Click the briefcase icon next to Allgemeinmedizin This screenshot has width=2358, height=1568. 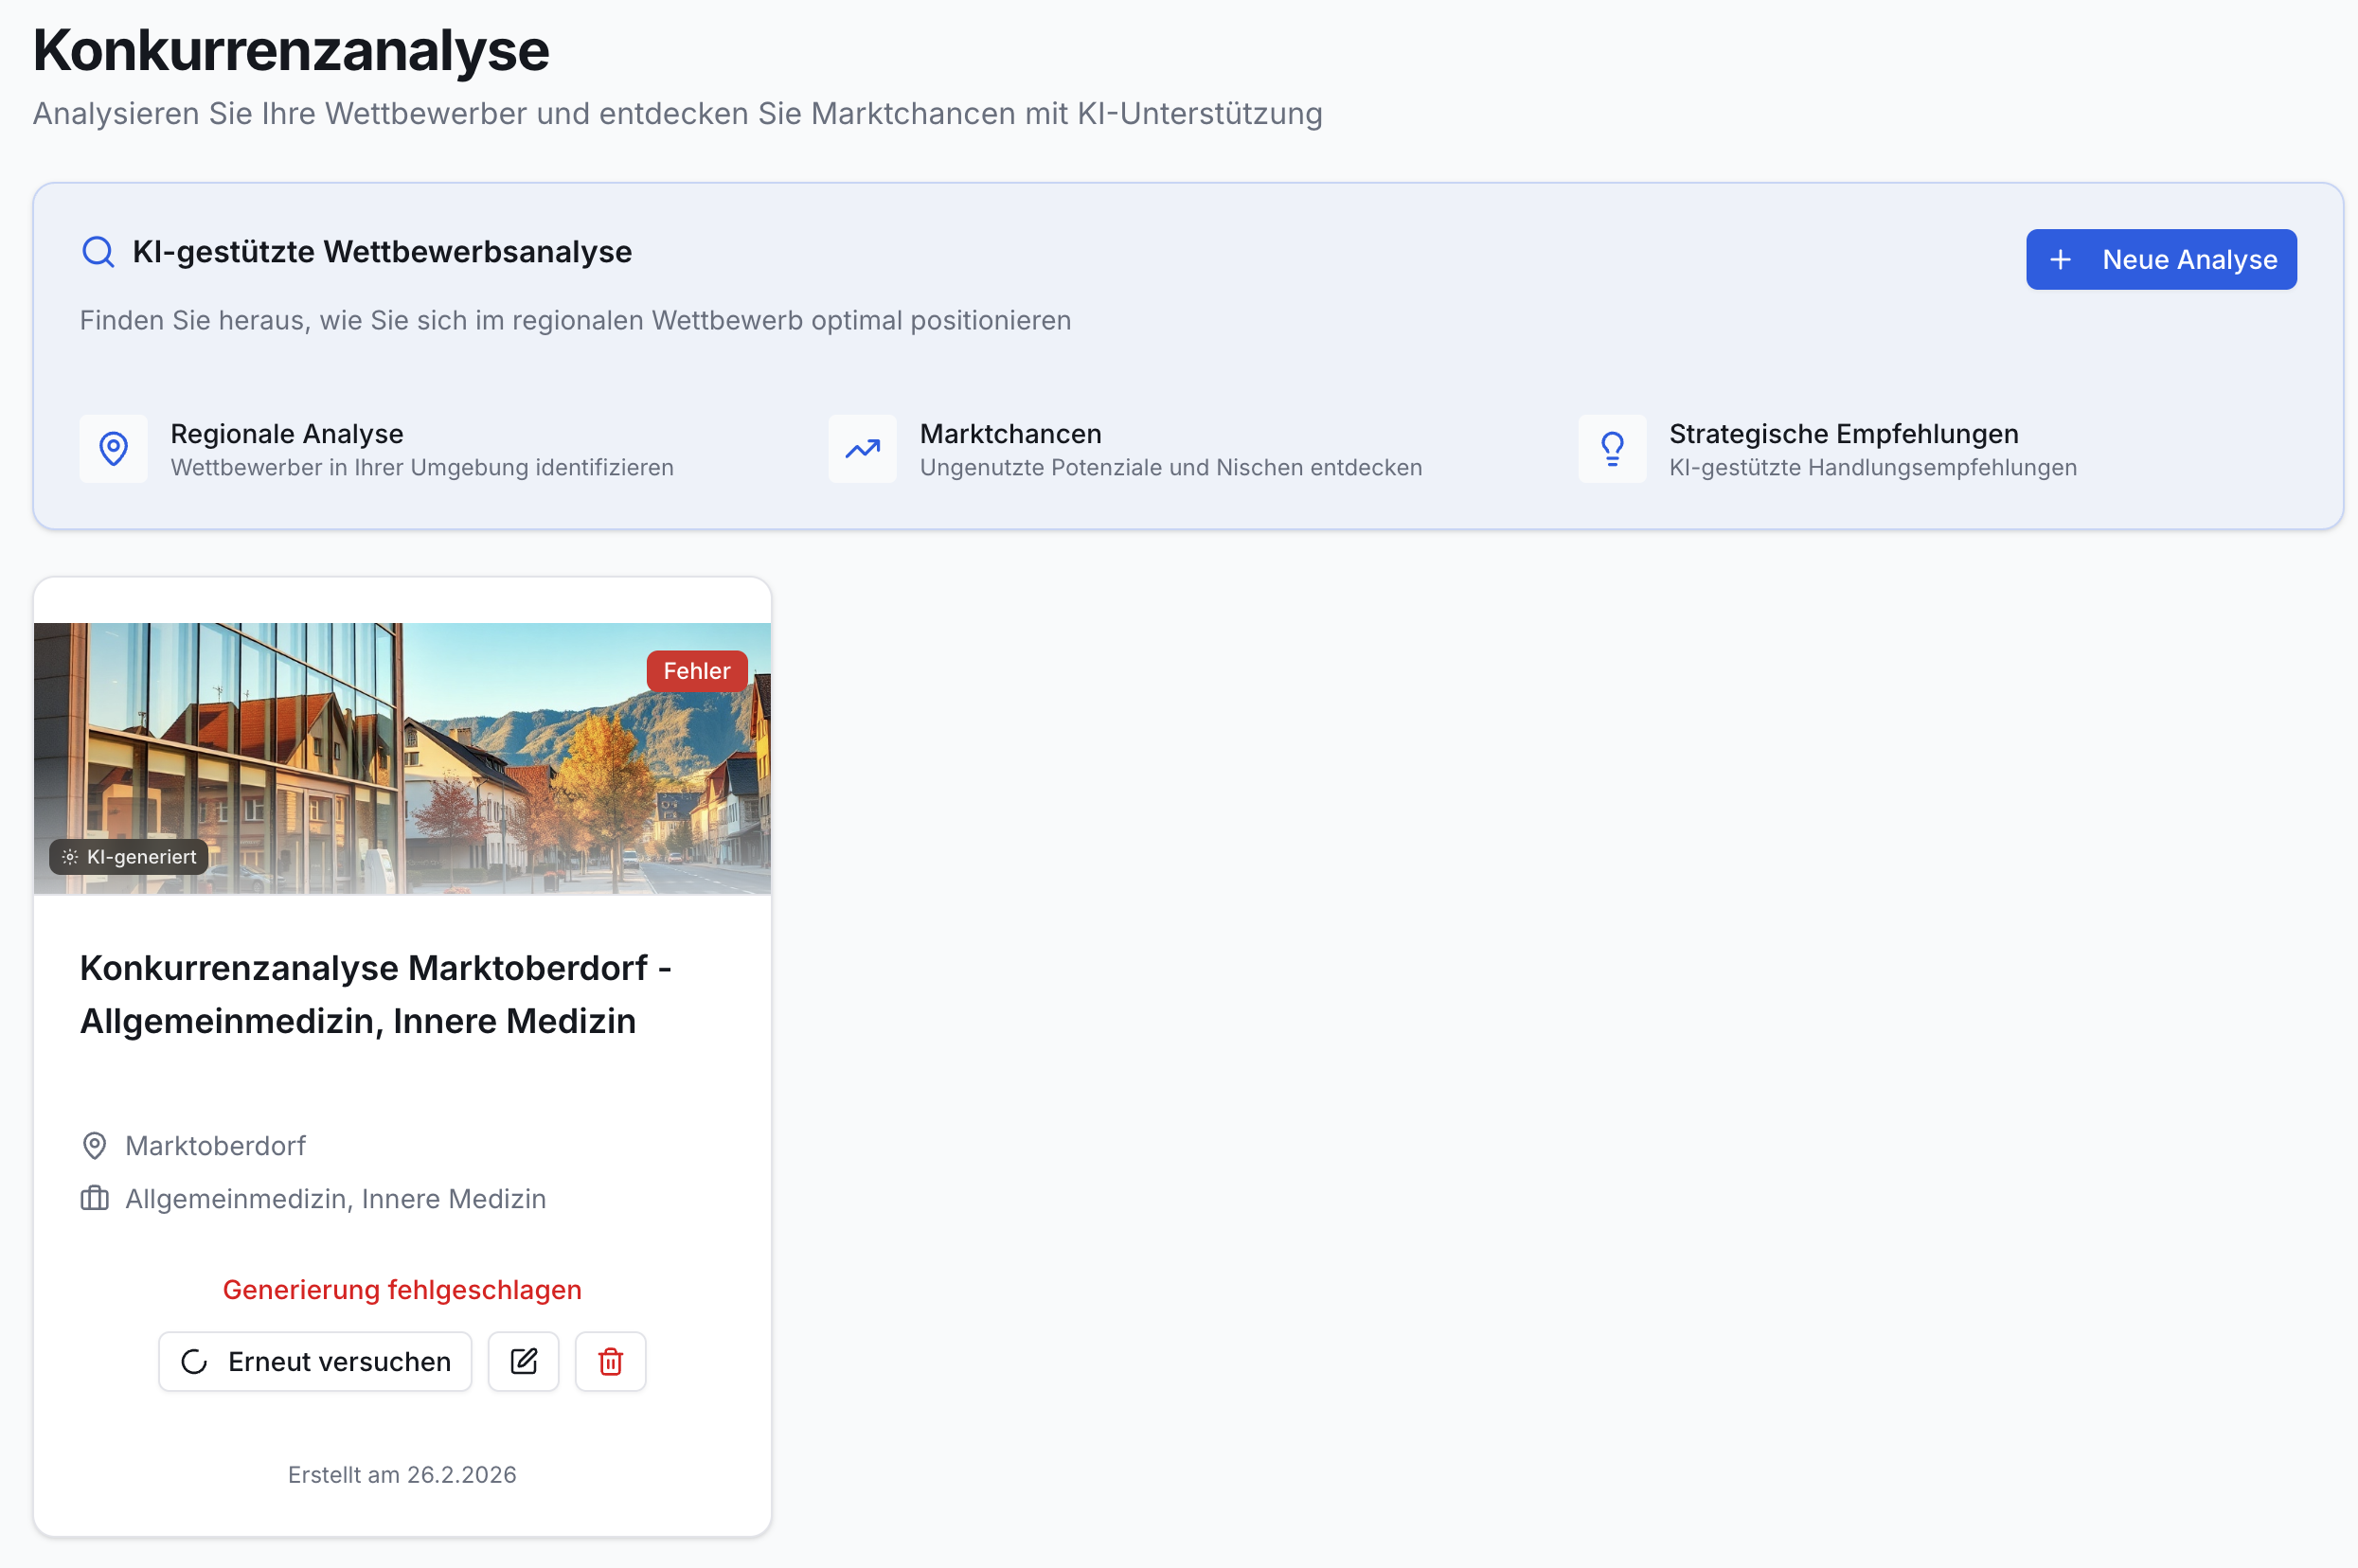coord(95,1198)
